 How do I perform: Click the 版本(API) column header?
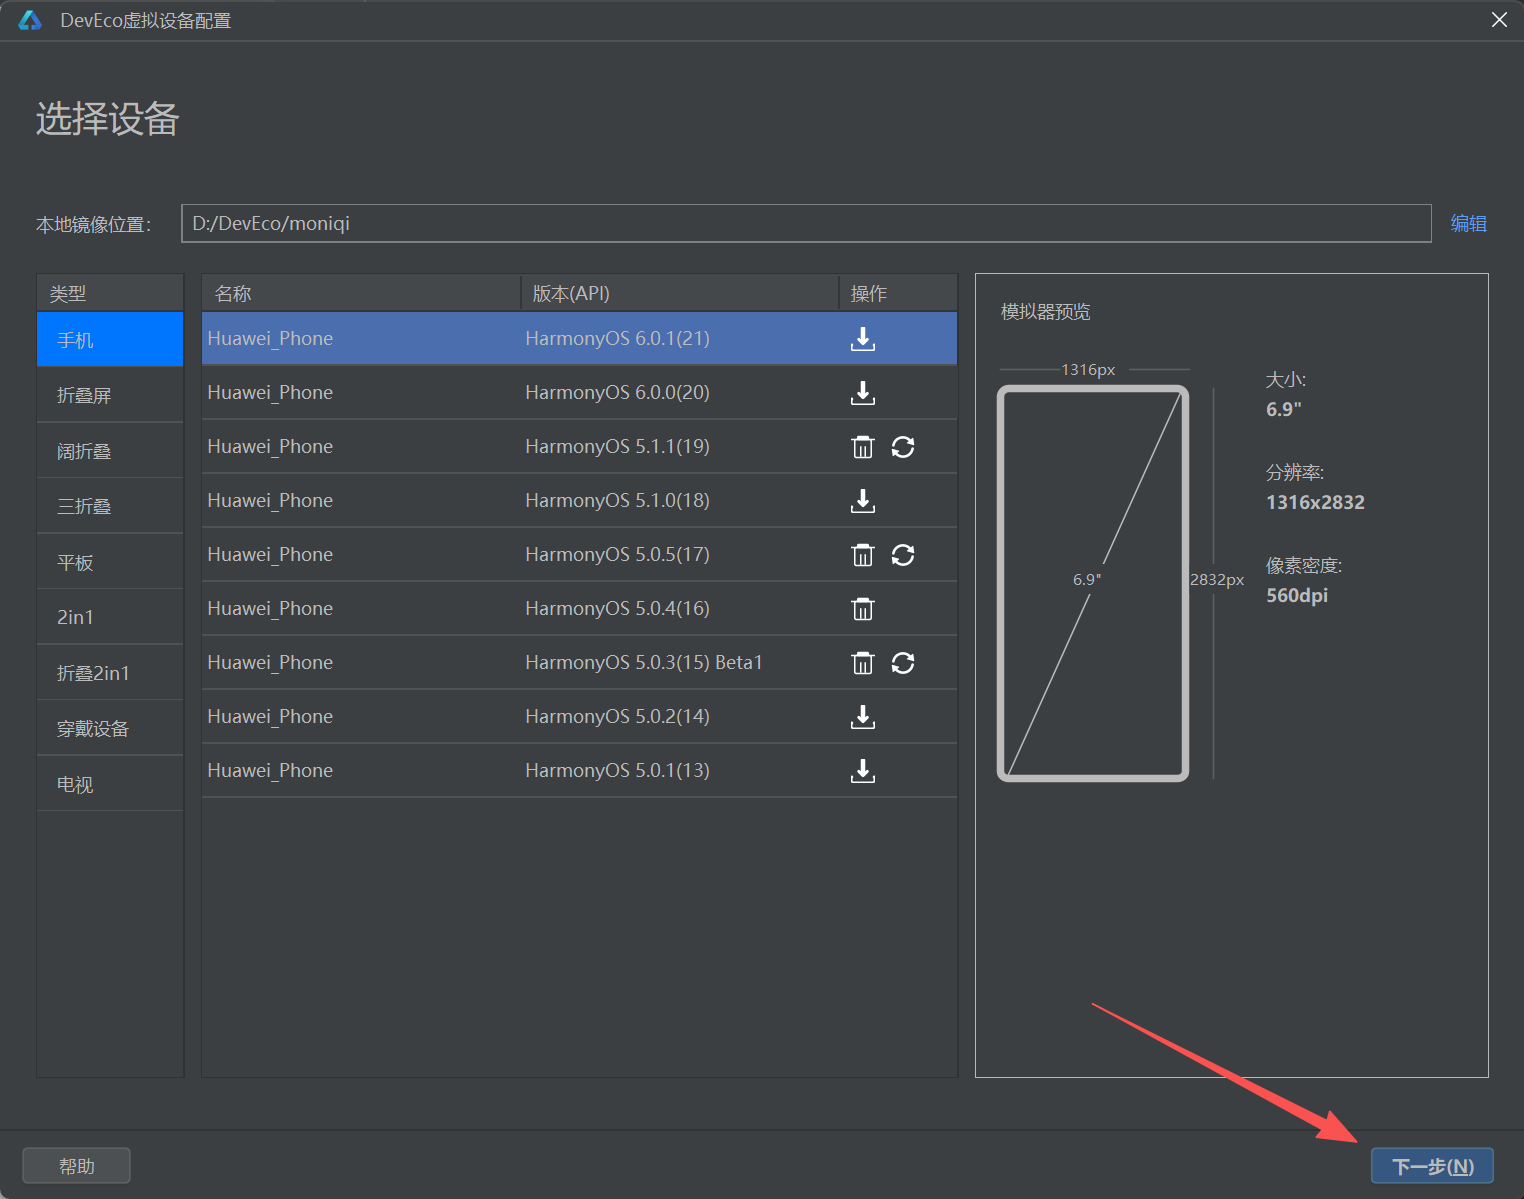pyautogui.click(x=680, y=293)
